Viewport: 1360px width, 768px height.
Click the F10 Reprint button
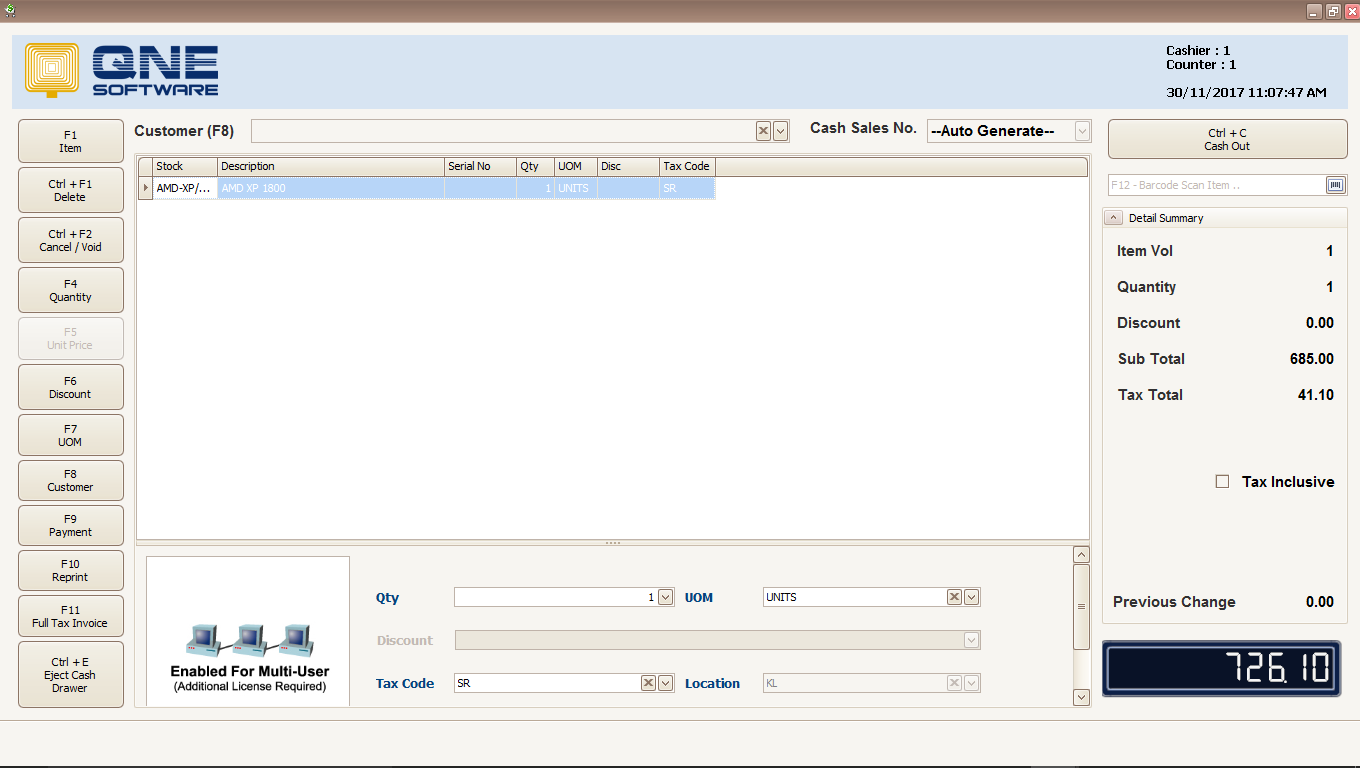70,570
